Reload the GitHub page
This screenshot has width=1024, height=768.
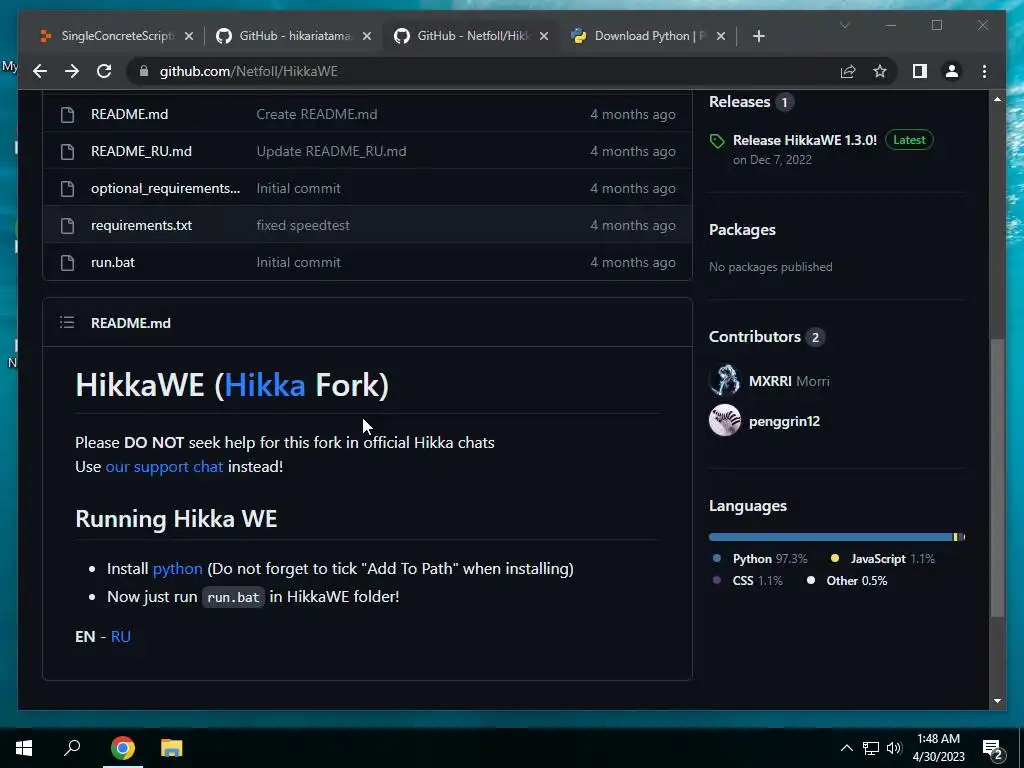[104, 71]
